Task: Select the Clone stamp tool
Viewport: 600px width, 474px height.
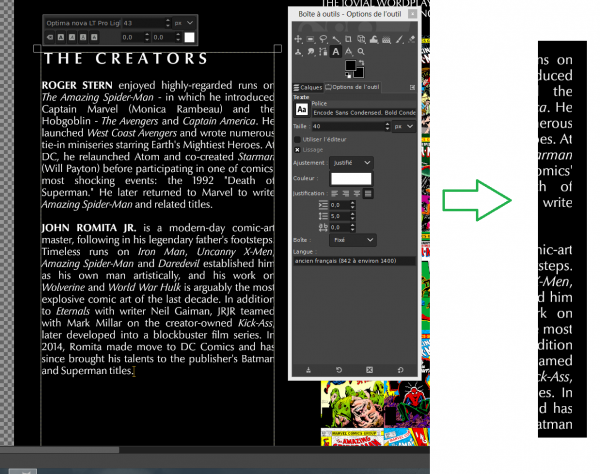Action: [x=298, y=51]
